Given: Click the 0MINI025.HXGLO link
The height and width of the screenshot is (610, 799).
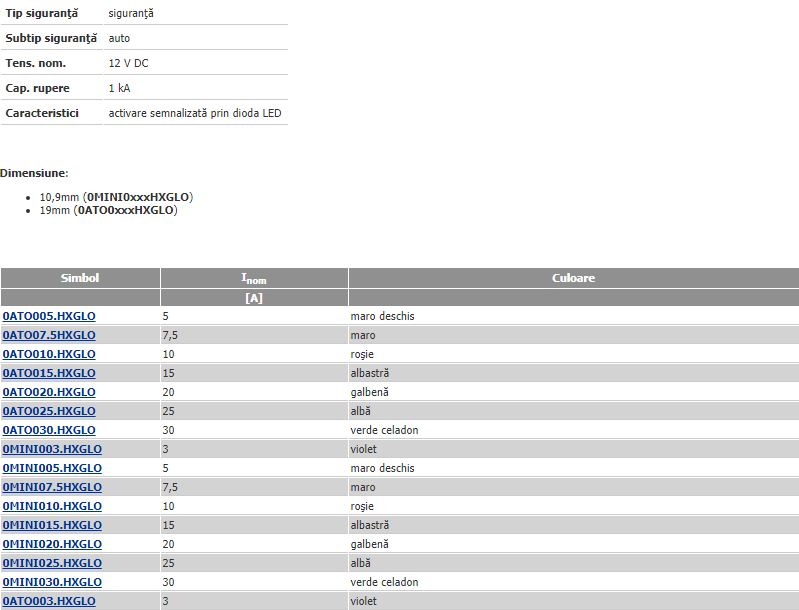Looking at the screenshot, I should (52, 563).
